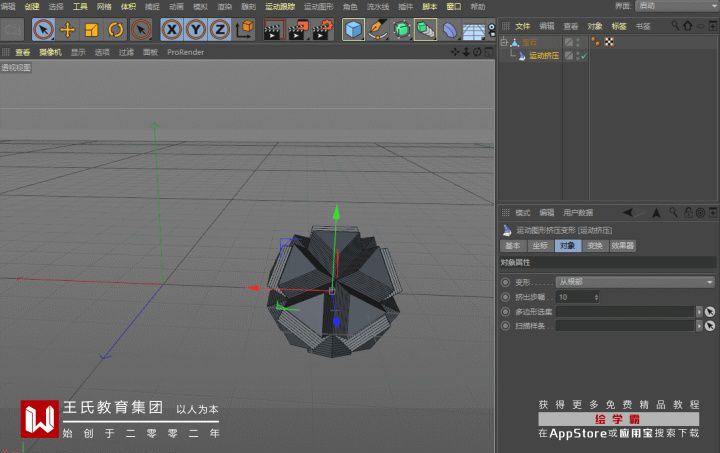Select the Rotate tool circular arrows icon
720x453 pixels.
(115, 30)
